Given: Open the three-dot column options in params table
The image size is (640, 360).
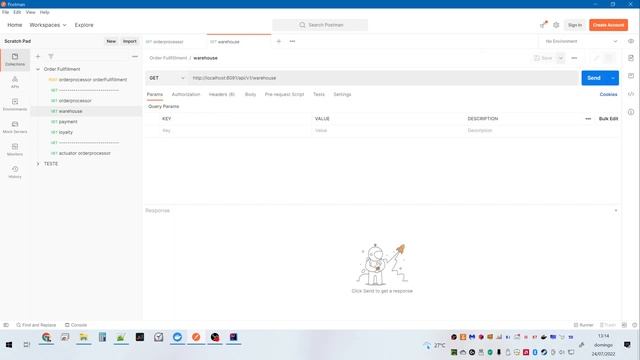Looking at the screenshot, I should coord(588,119).
